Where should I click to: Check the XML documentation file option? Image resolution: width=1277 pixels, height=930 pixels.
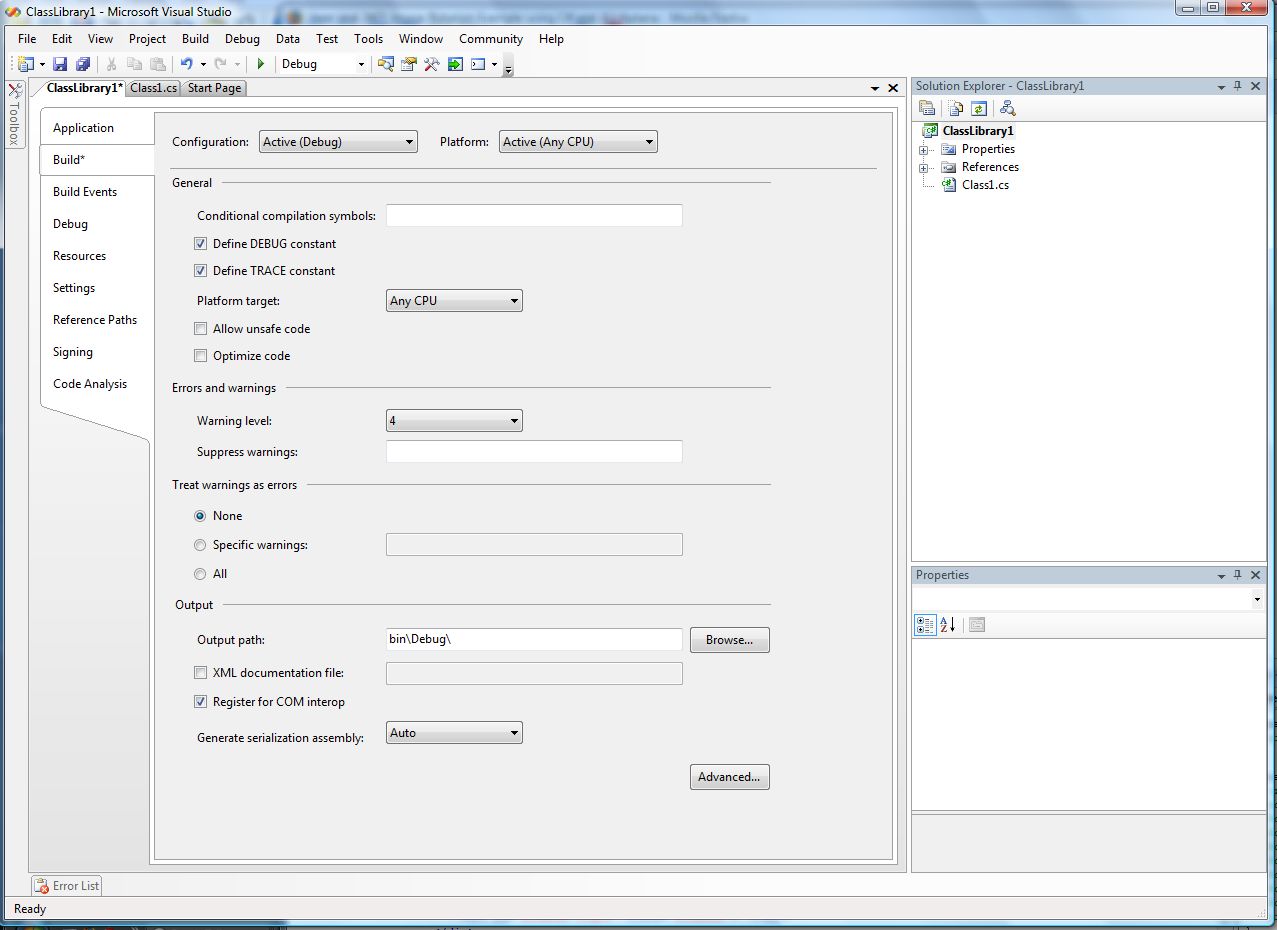point(200,673)
